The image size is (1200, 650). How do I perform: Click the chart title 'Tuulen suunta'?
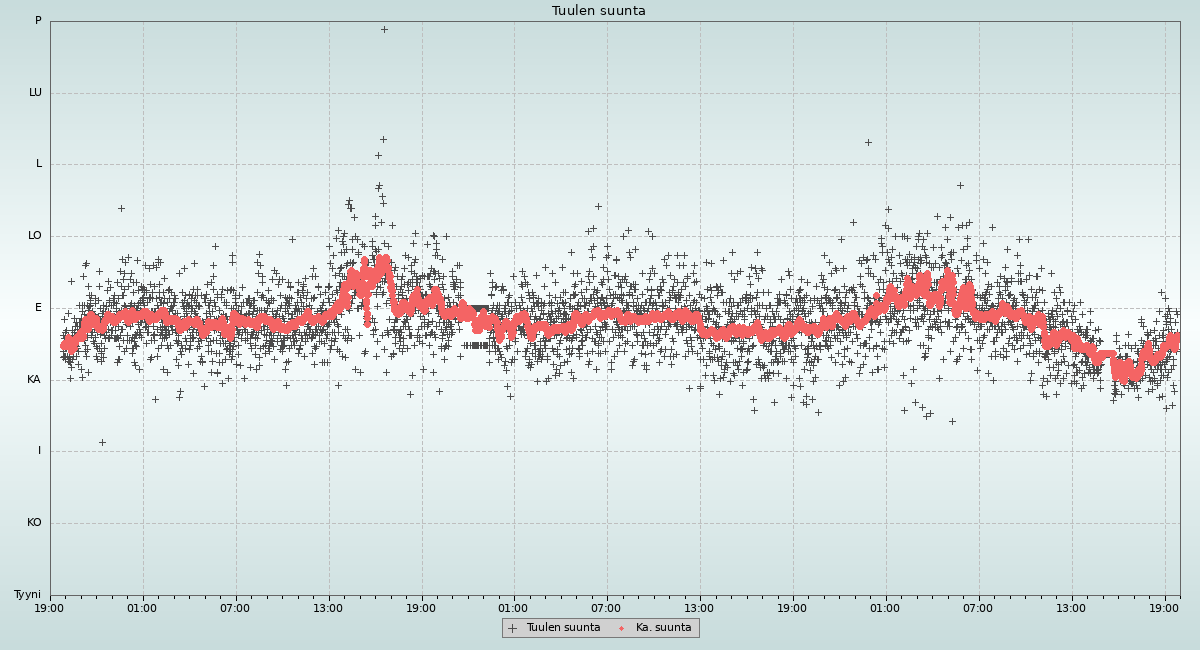(599, 11)
